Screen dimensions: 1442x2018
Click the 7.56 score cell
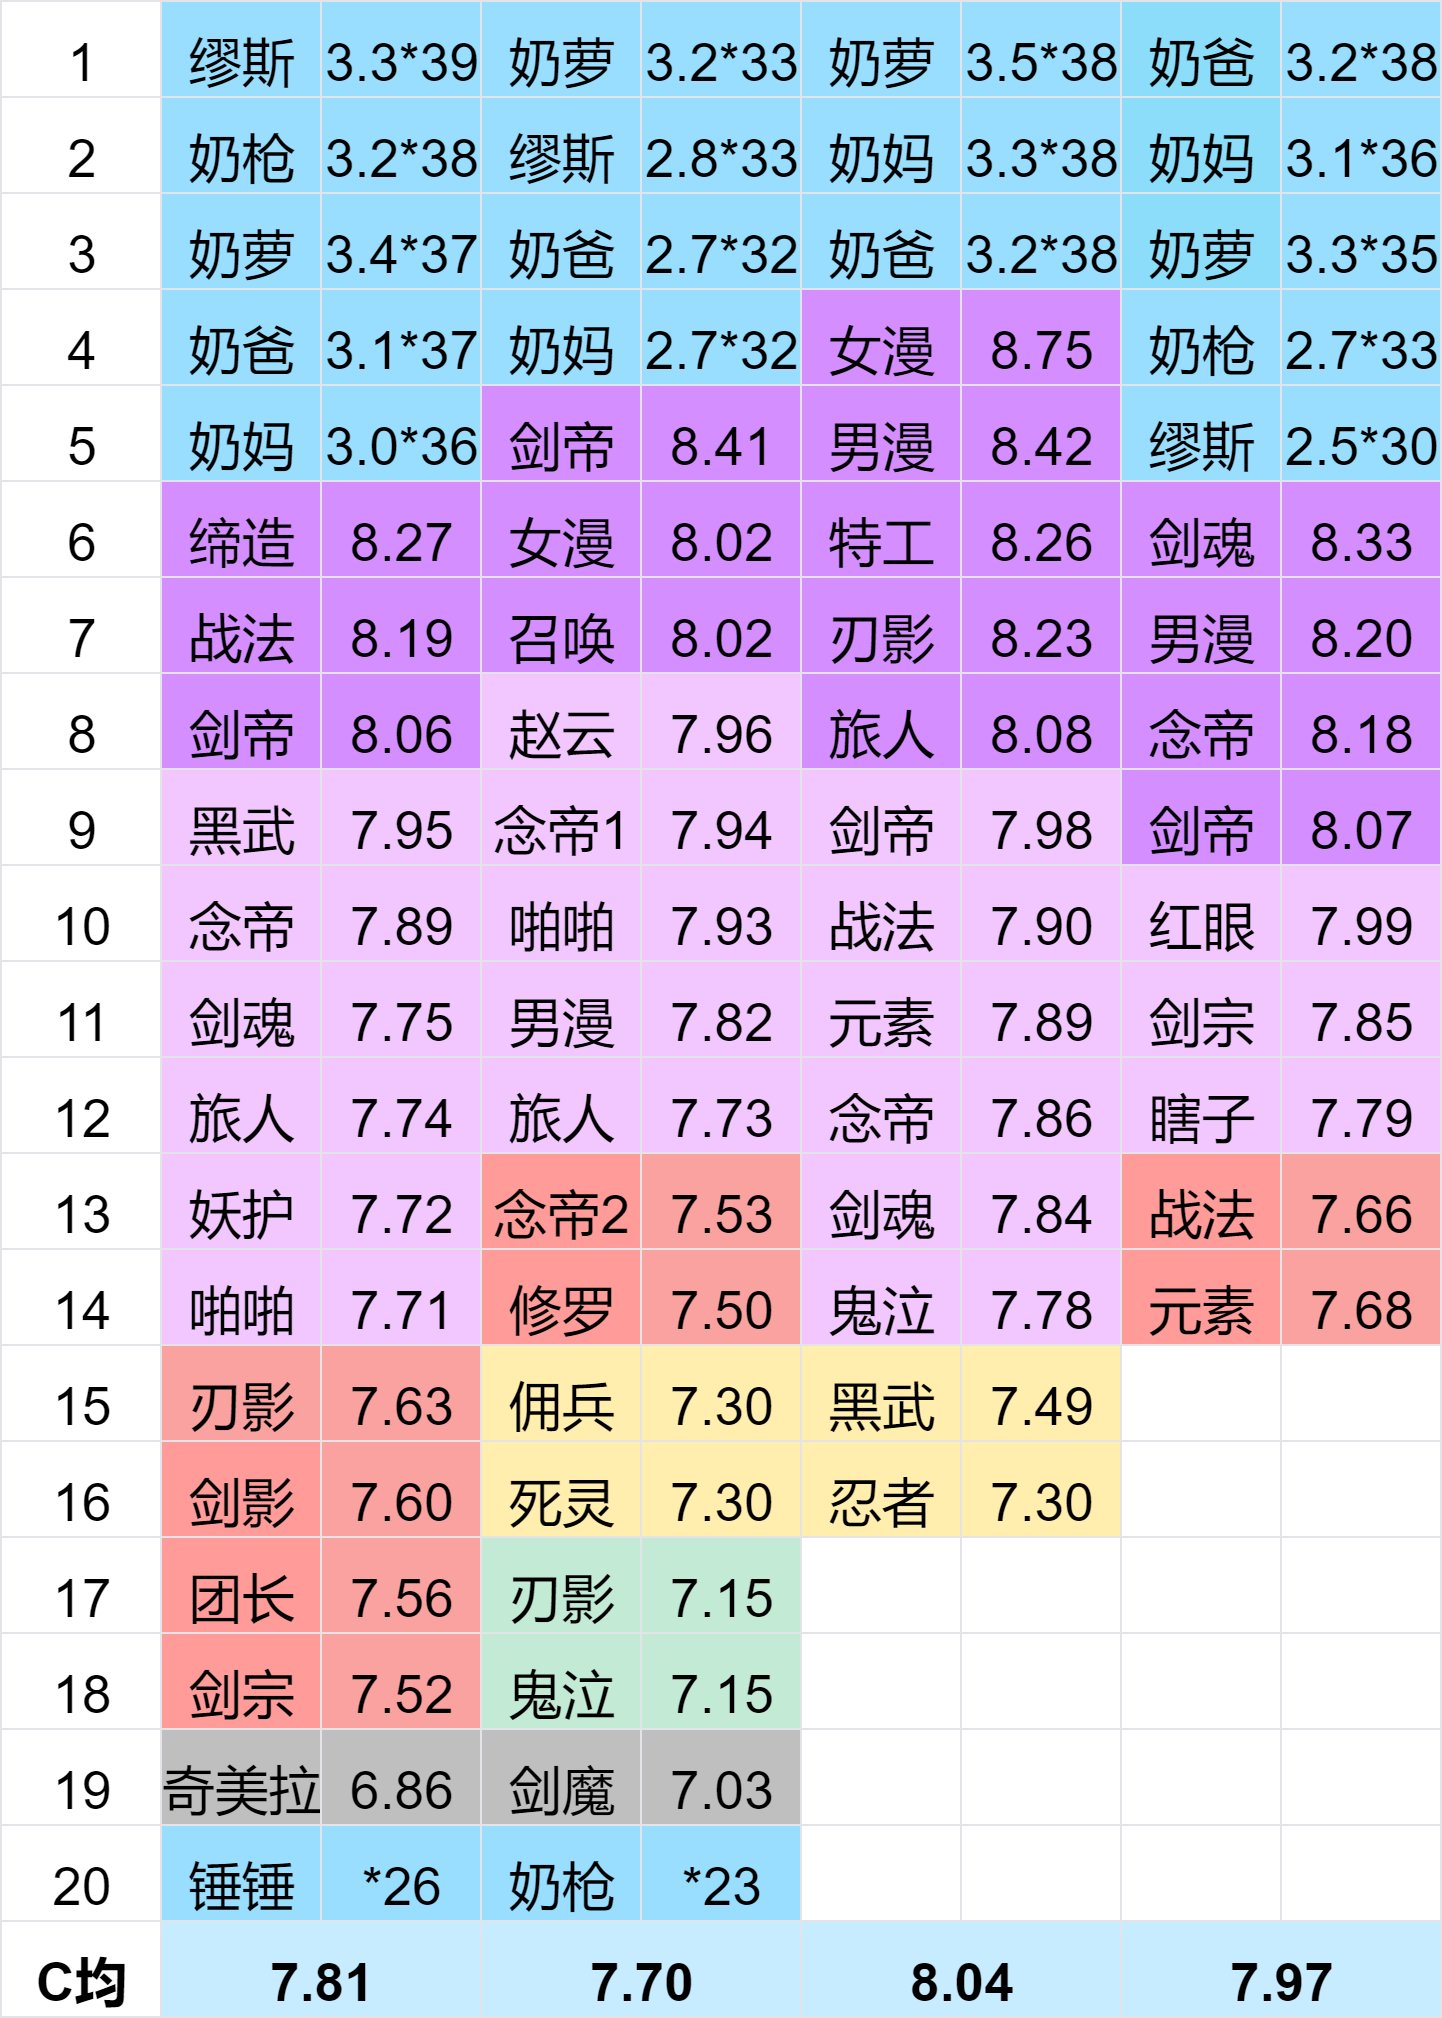click(x=401, y=1586)
